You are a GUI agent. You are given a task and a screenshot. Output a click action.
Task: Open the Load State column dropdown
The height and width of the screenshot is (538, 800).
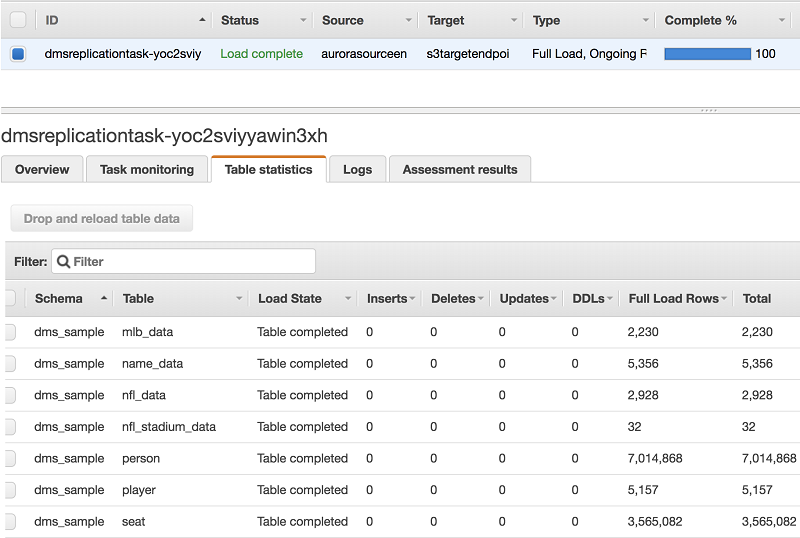pyautogui.click(x=348, y=299)
